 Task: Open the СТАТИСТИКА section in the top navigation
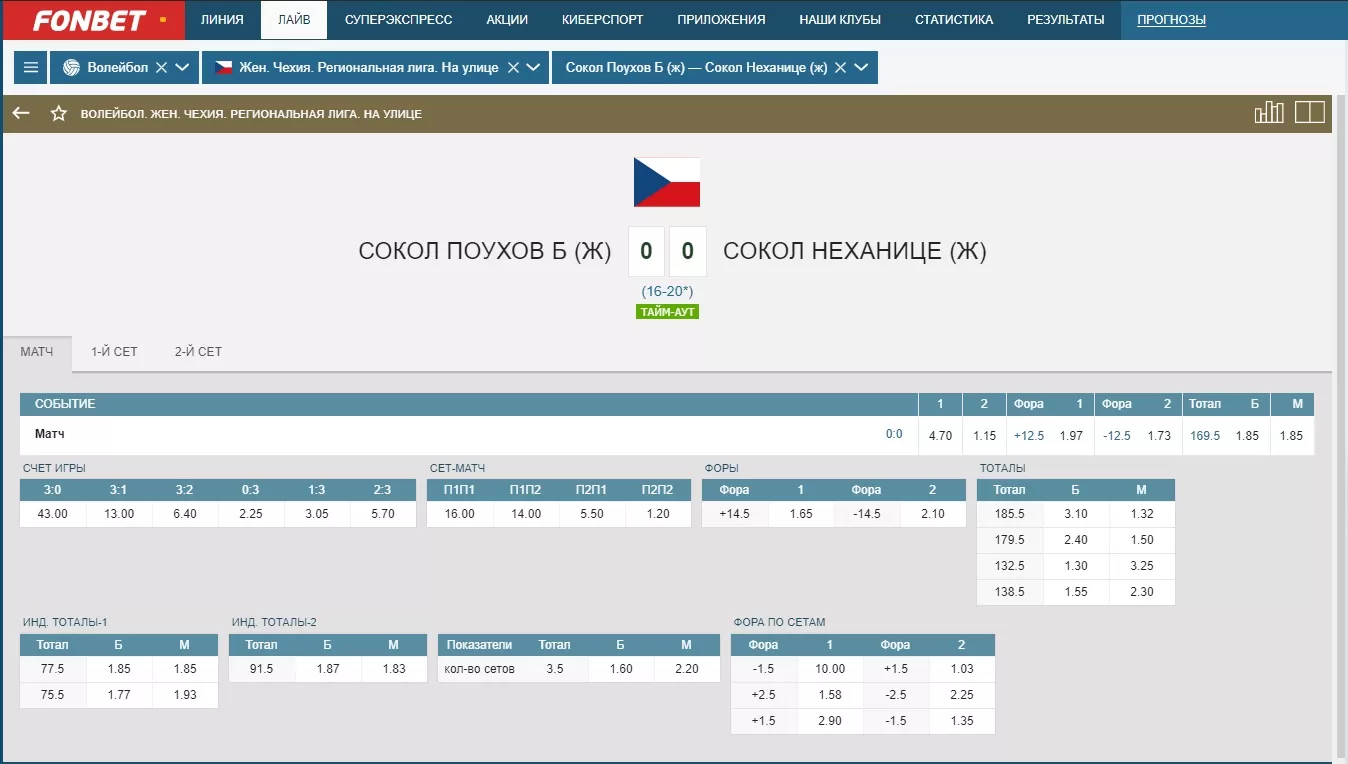[x=953, y=19]
